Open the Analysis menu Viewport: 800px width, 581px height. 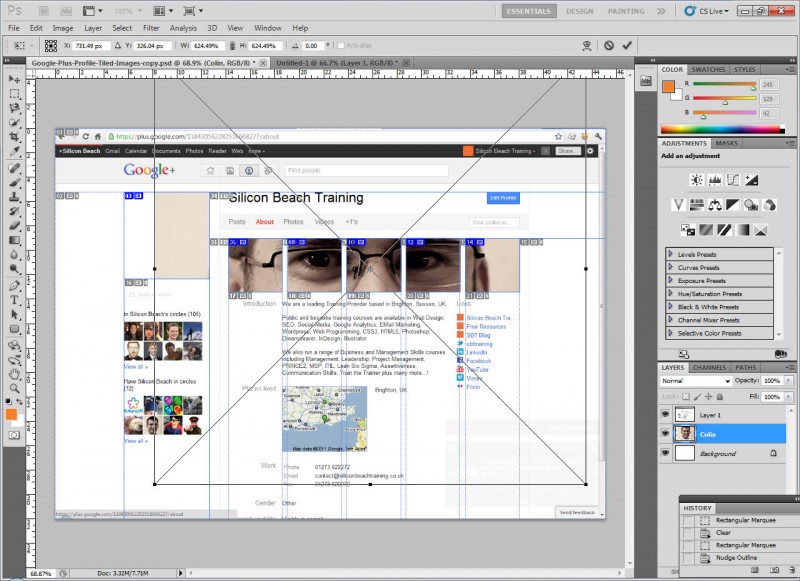click(x=183, y=28)
